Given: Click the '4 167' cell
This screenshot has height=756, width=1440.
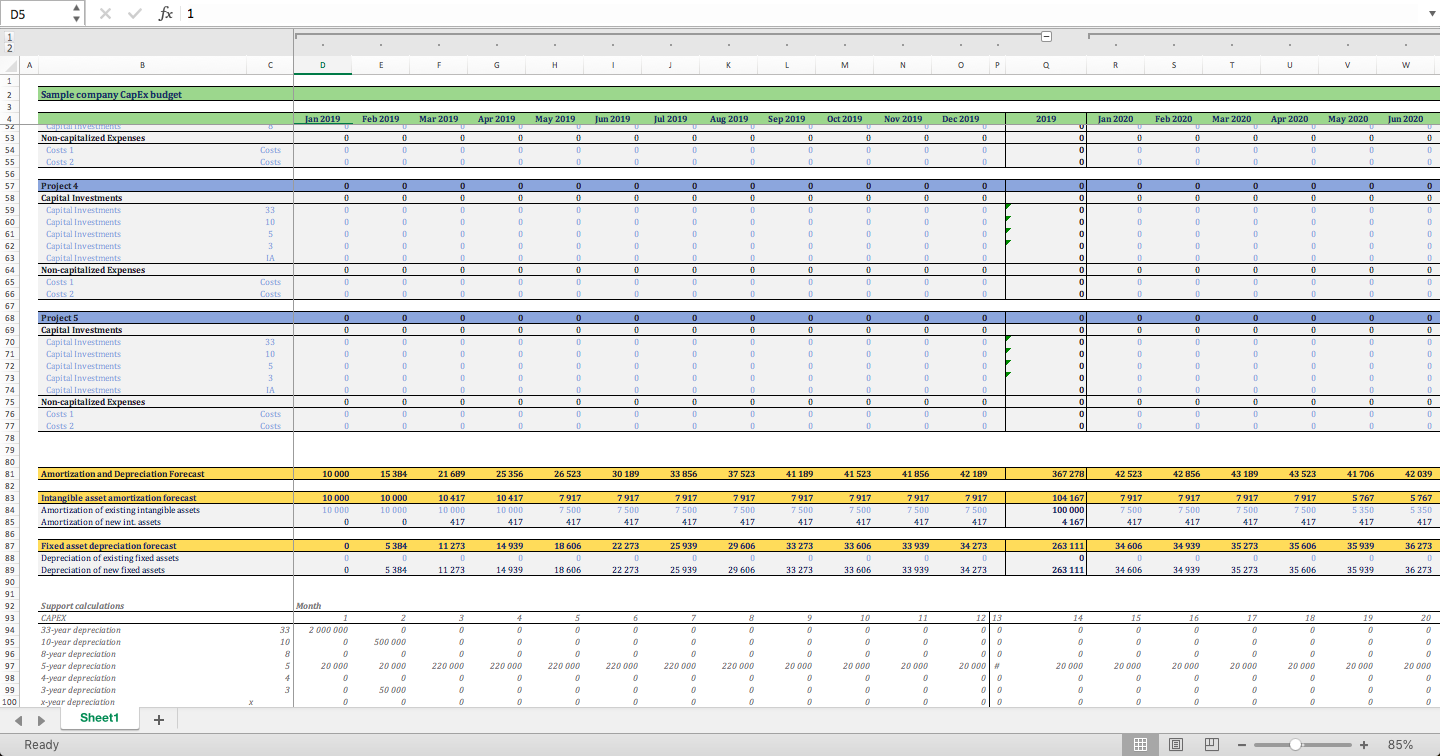Looking at the screenshot, I should click(1046, 522).
